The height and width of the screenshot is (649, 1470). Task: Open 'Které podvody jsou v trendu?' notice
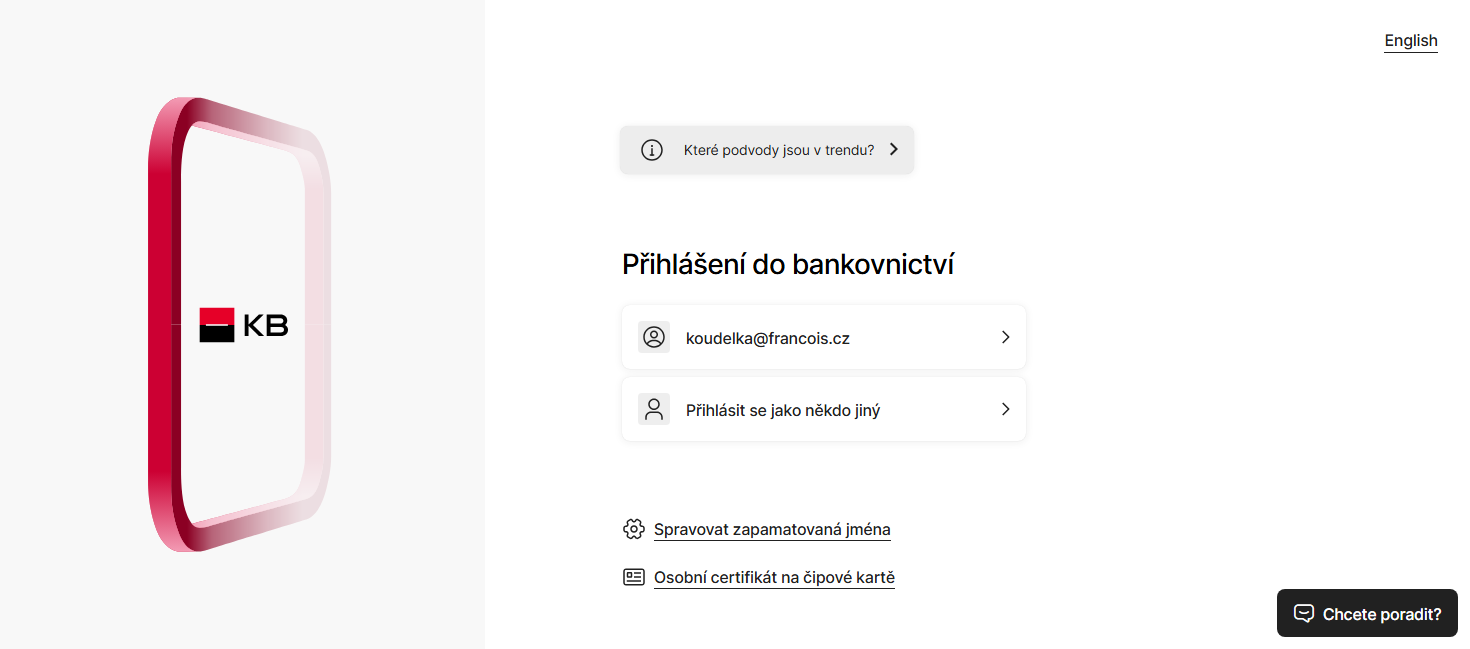click(x=778, y=150)
